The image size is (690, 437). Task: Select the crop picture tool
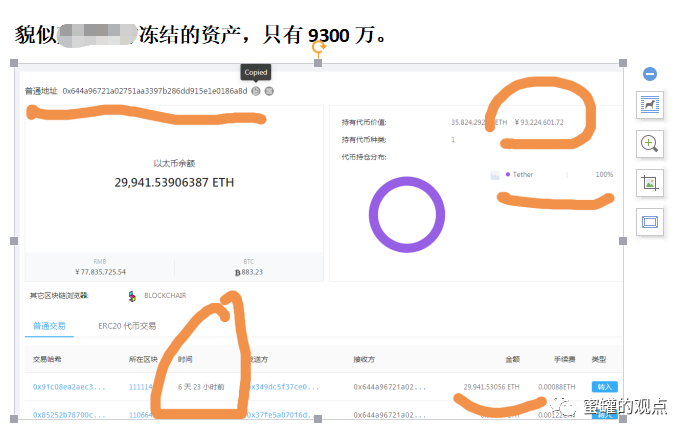[x=650, y=183]
